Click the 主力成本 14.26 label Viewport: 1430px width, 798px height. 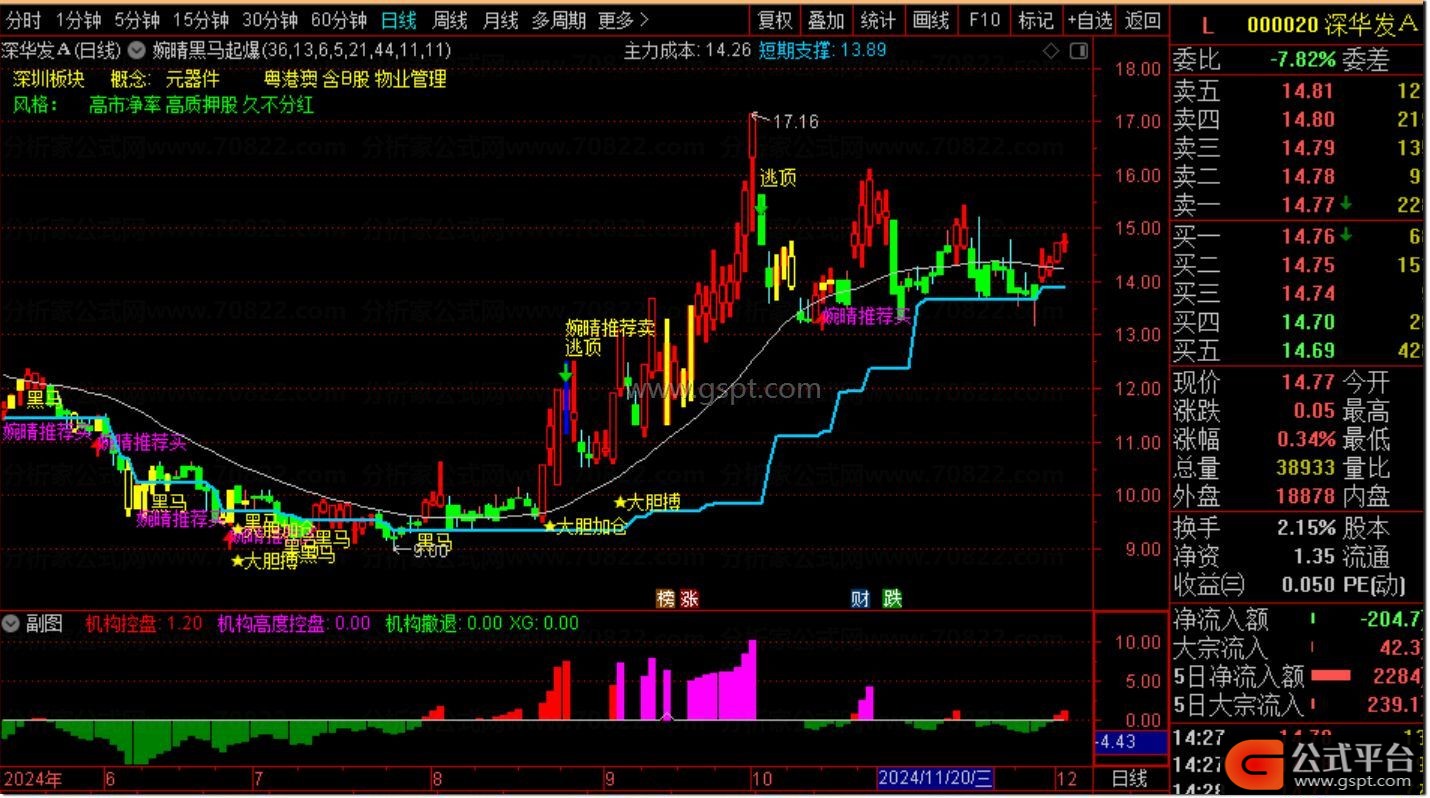point(687,49)
